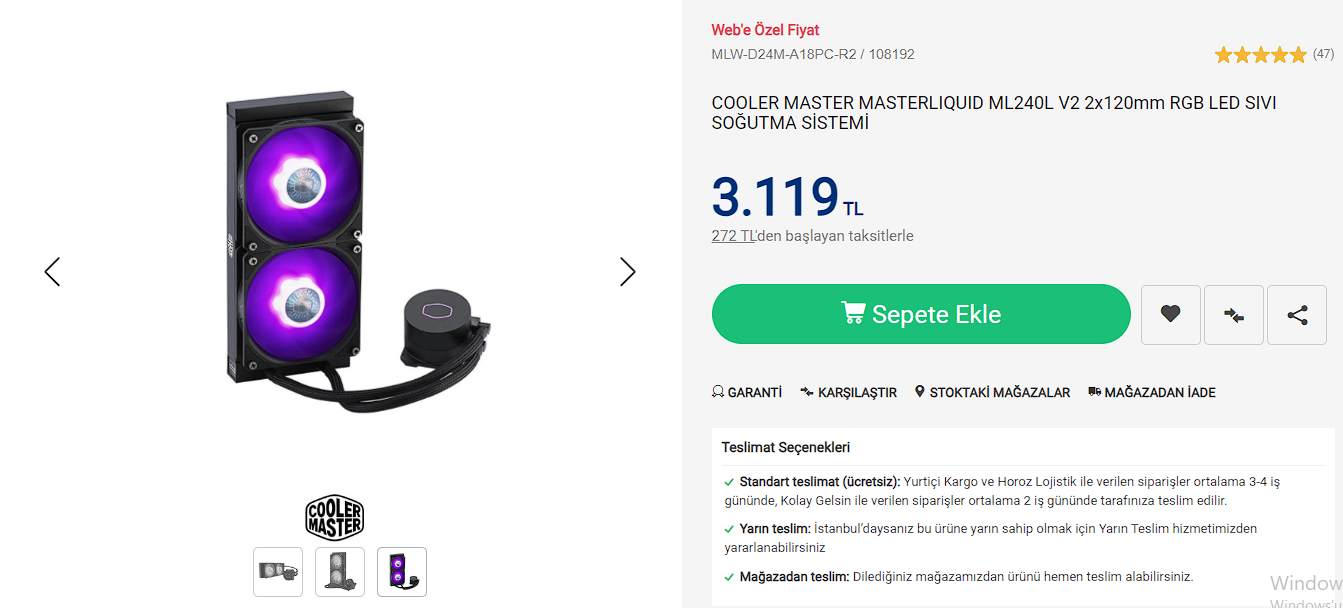This screenshot has height=608, width=1343.
Task: Open the (47) review count
Action: [1323, 54]
